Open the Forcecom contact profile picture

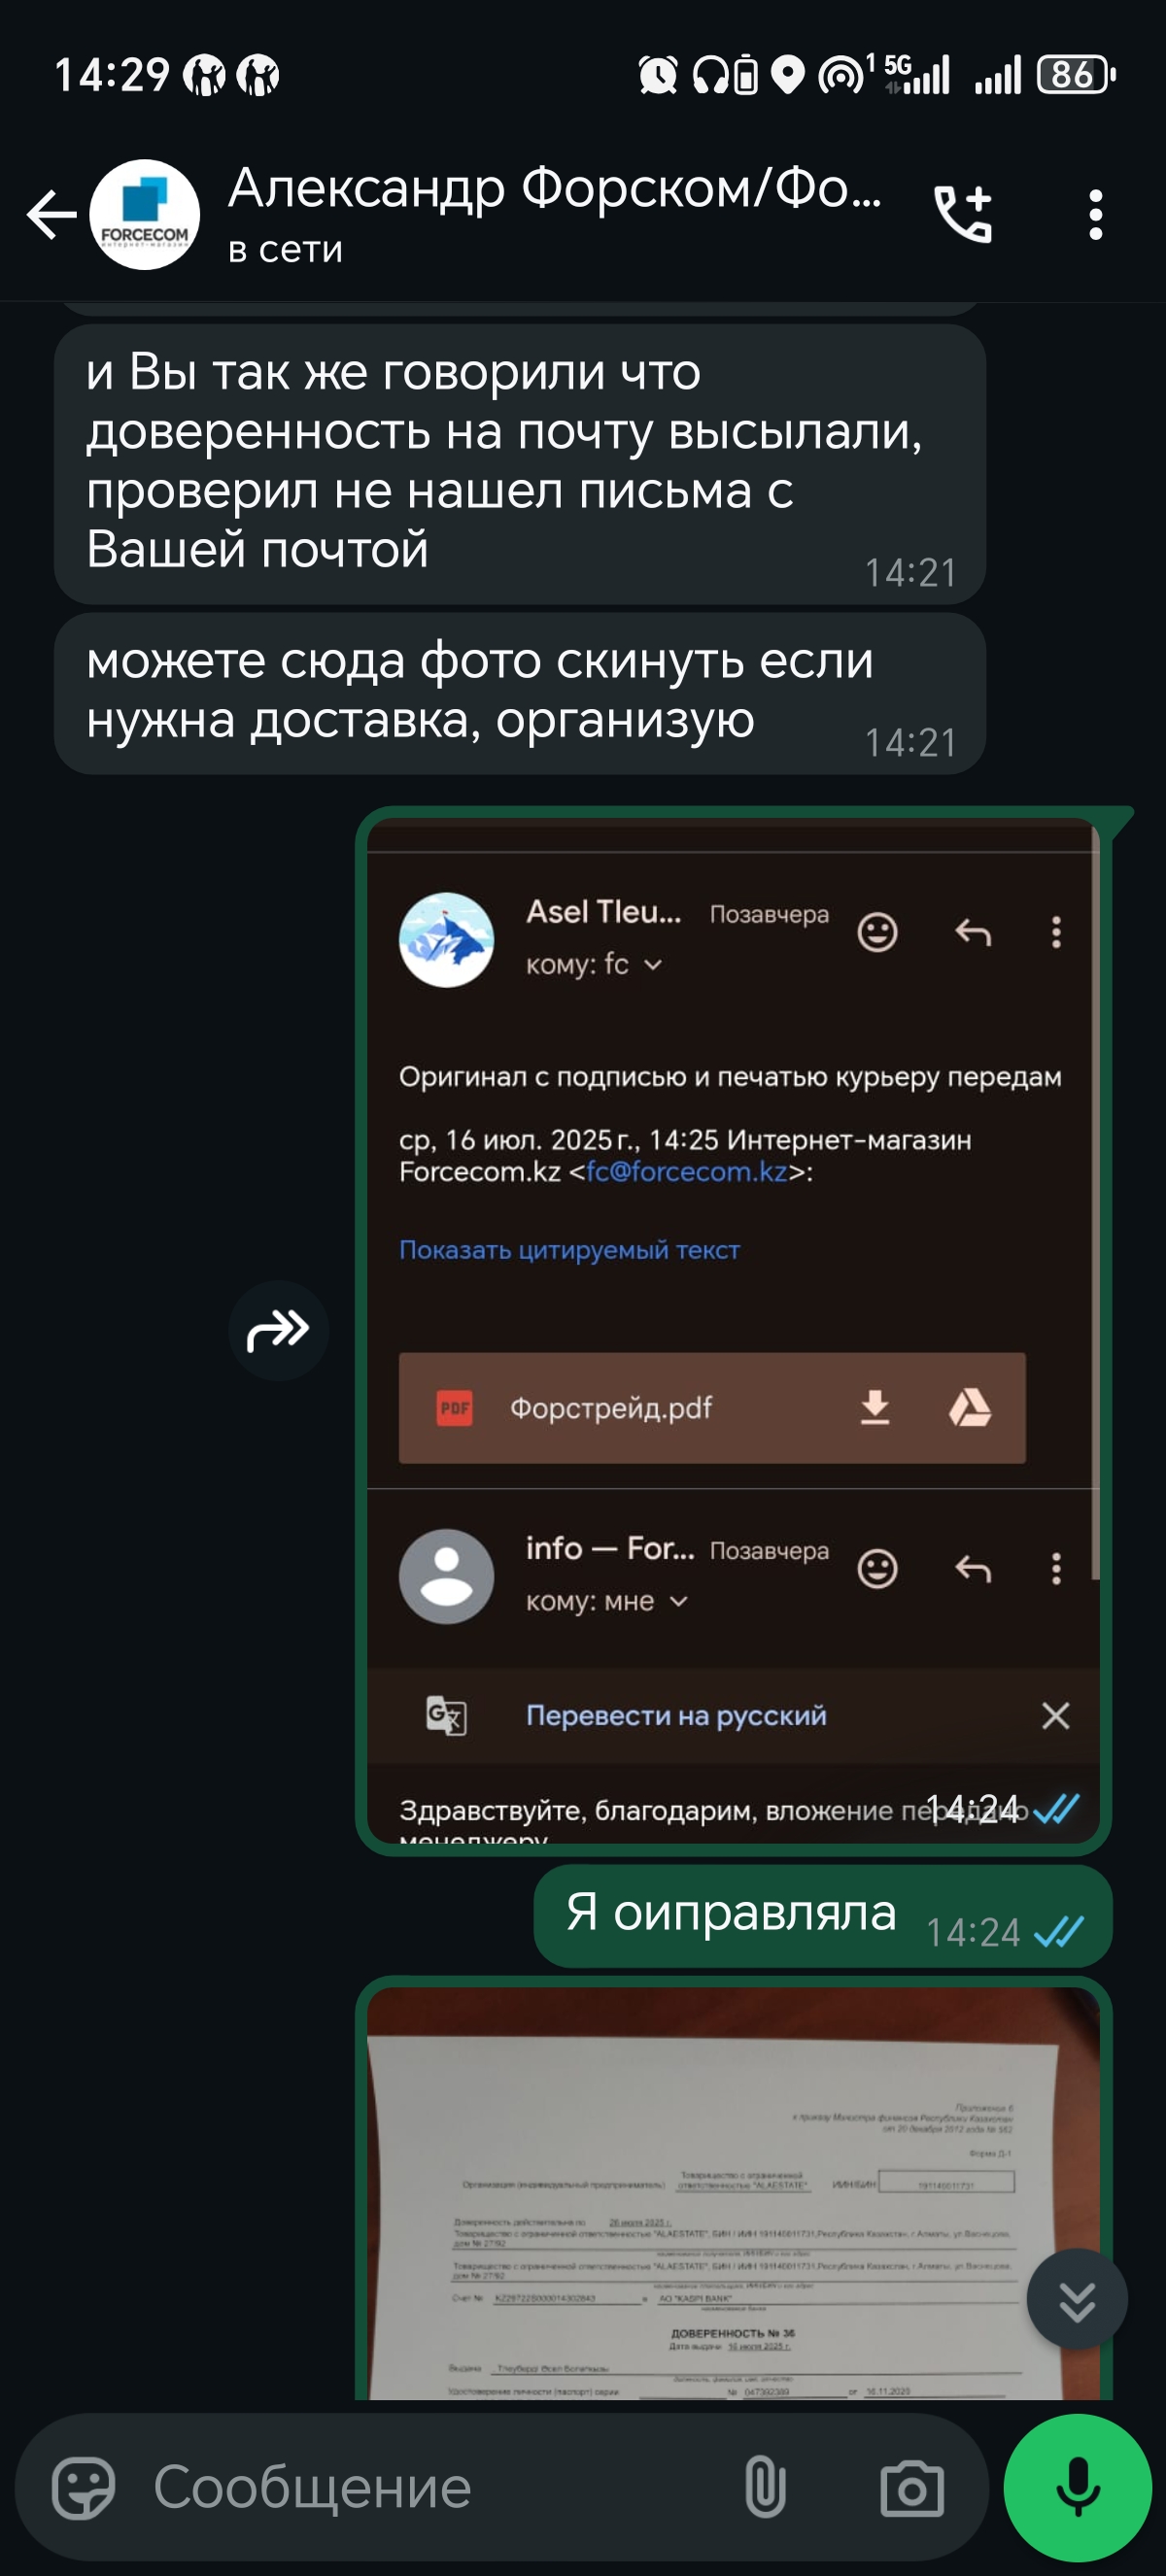pyautogui.click(x=144, y=214)
